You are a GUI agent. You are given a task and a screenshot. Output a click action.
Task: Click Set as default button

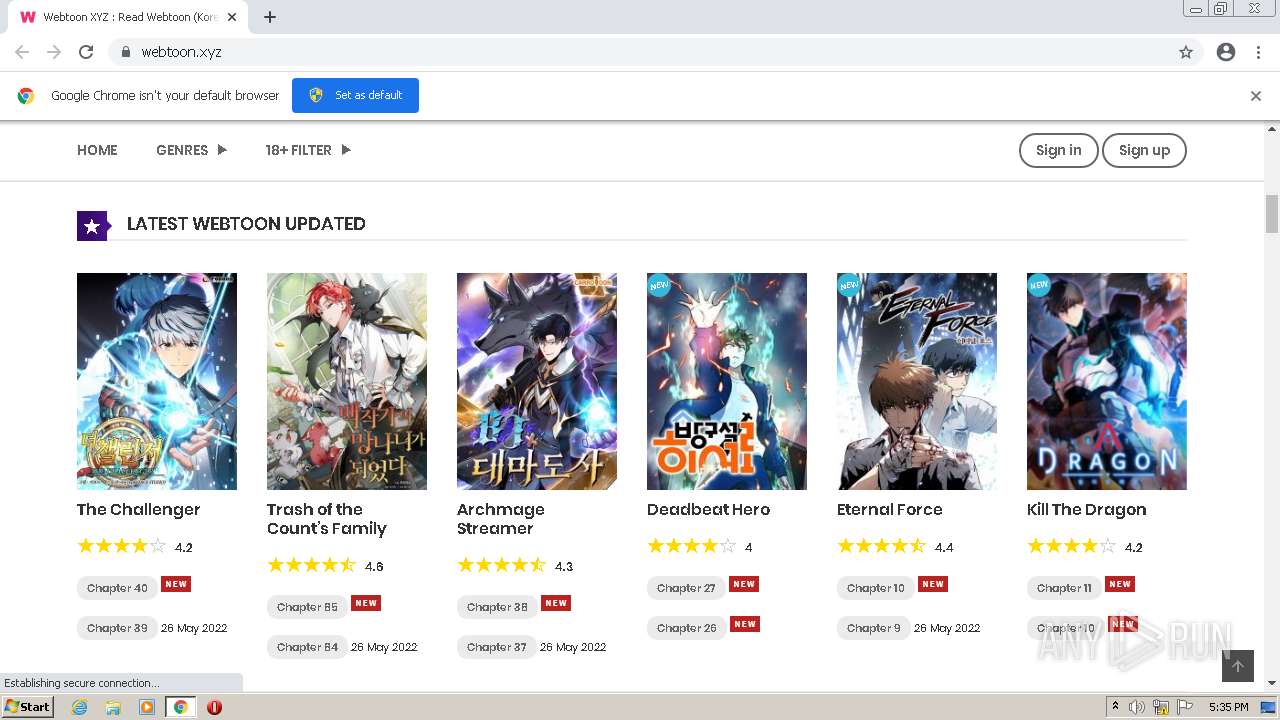click(355, 95)
